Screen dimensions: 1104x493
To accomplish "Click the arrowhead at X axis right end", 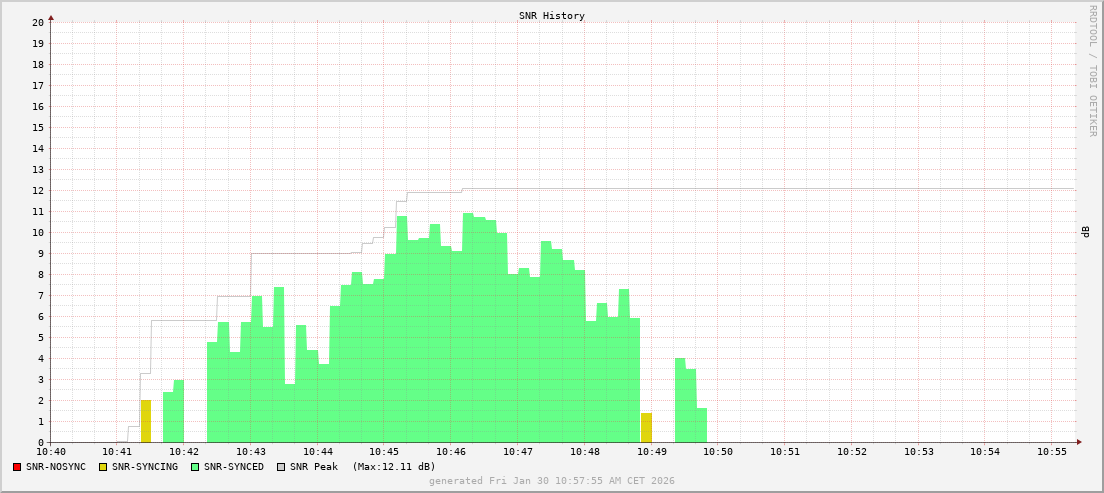I will [x=1079, y=442].
